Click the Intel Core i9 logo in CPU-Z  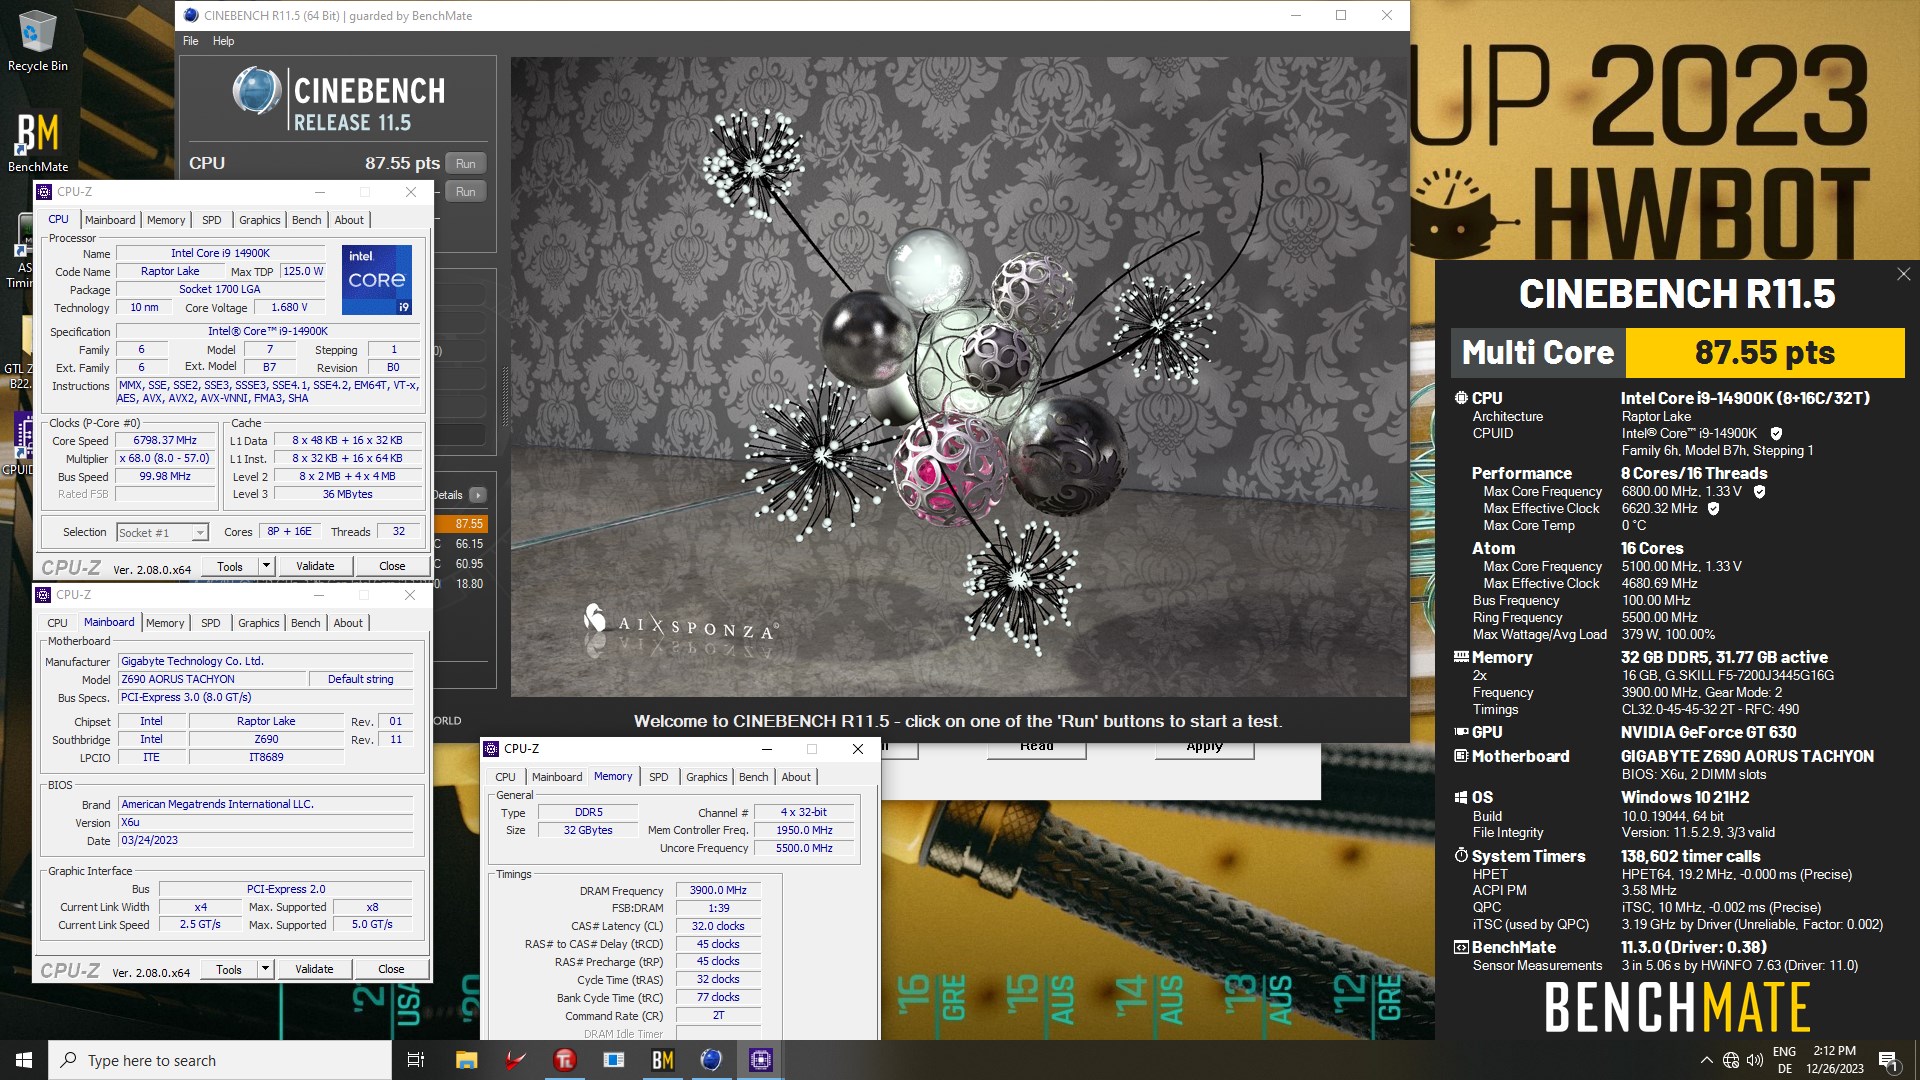[377, 280]
